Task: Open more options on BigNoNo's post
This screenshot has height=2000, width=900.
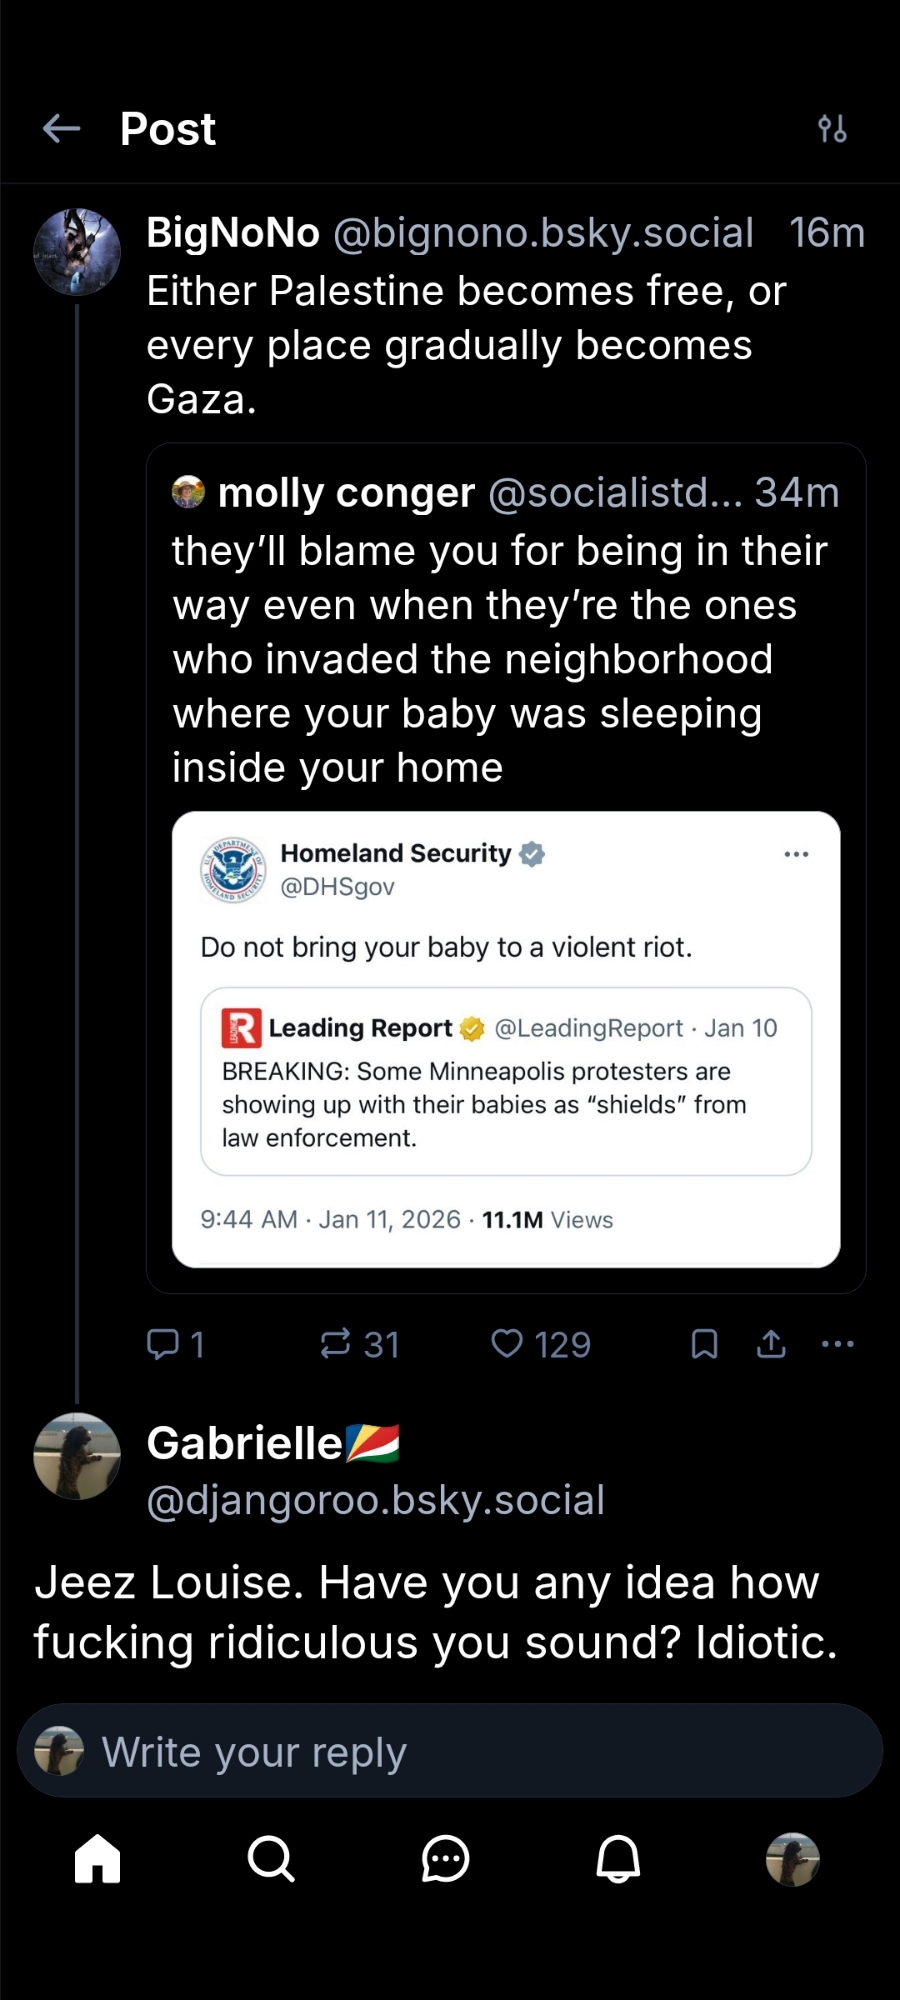Action: point(837,1344)
